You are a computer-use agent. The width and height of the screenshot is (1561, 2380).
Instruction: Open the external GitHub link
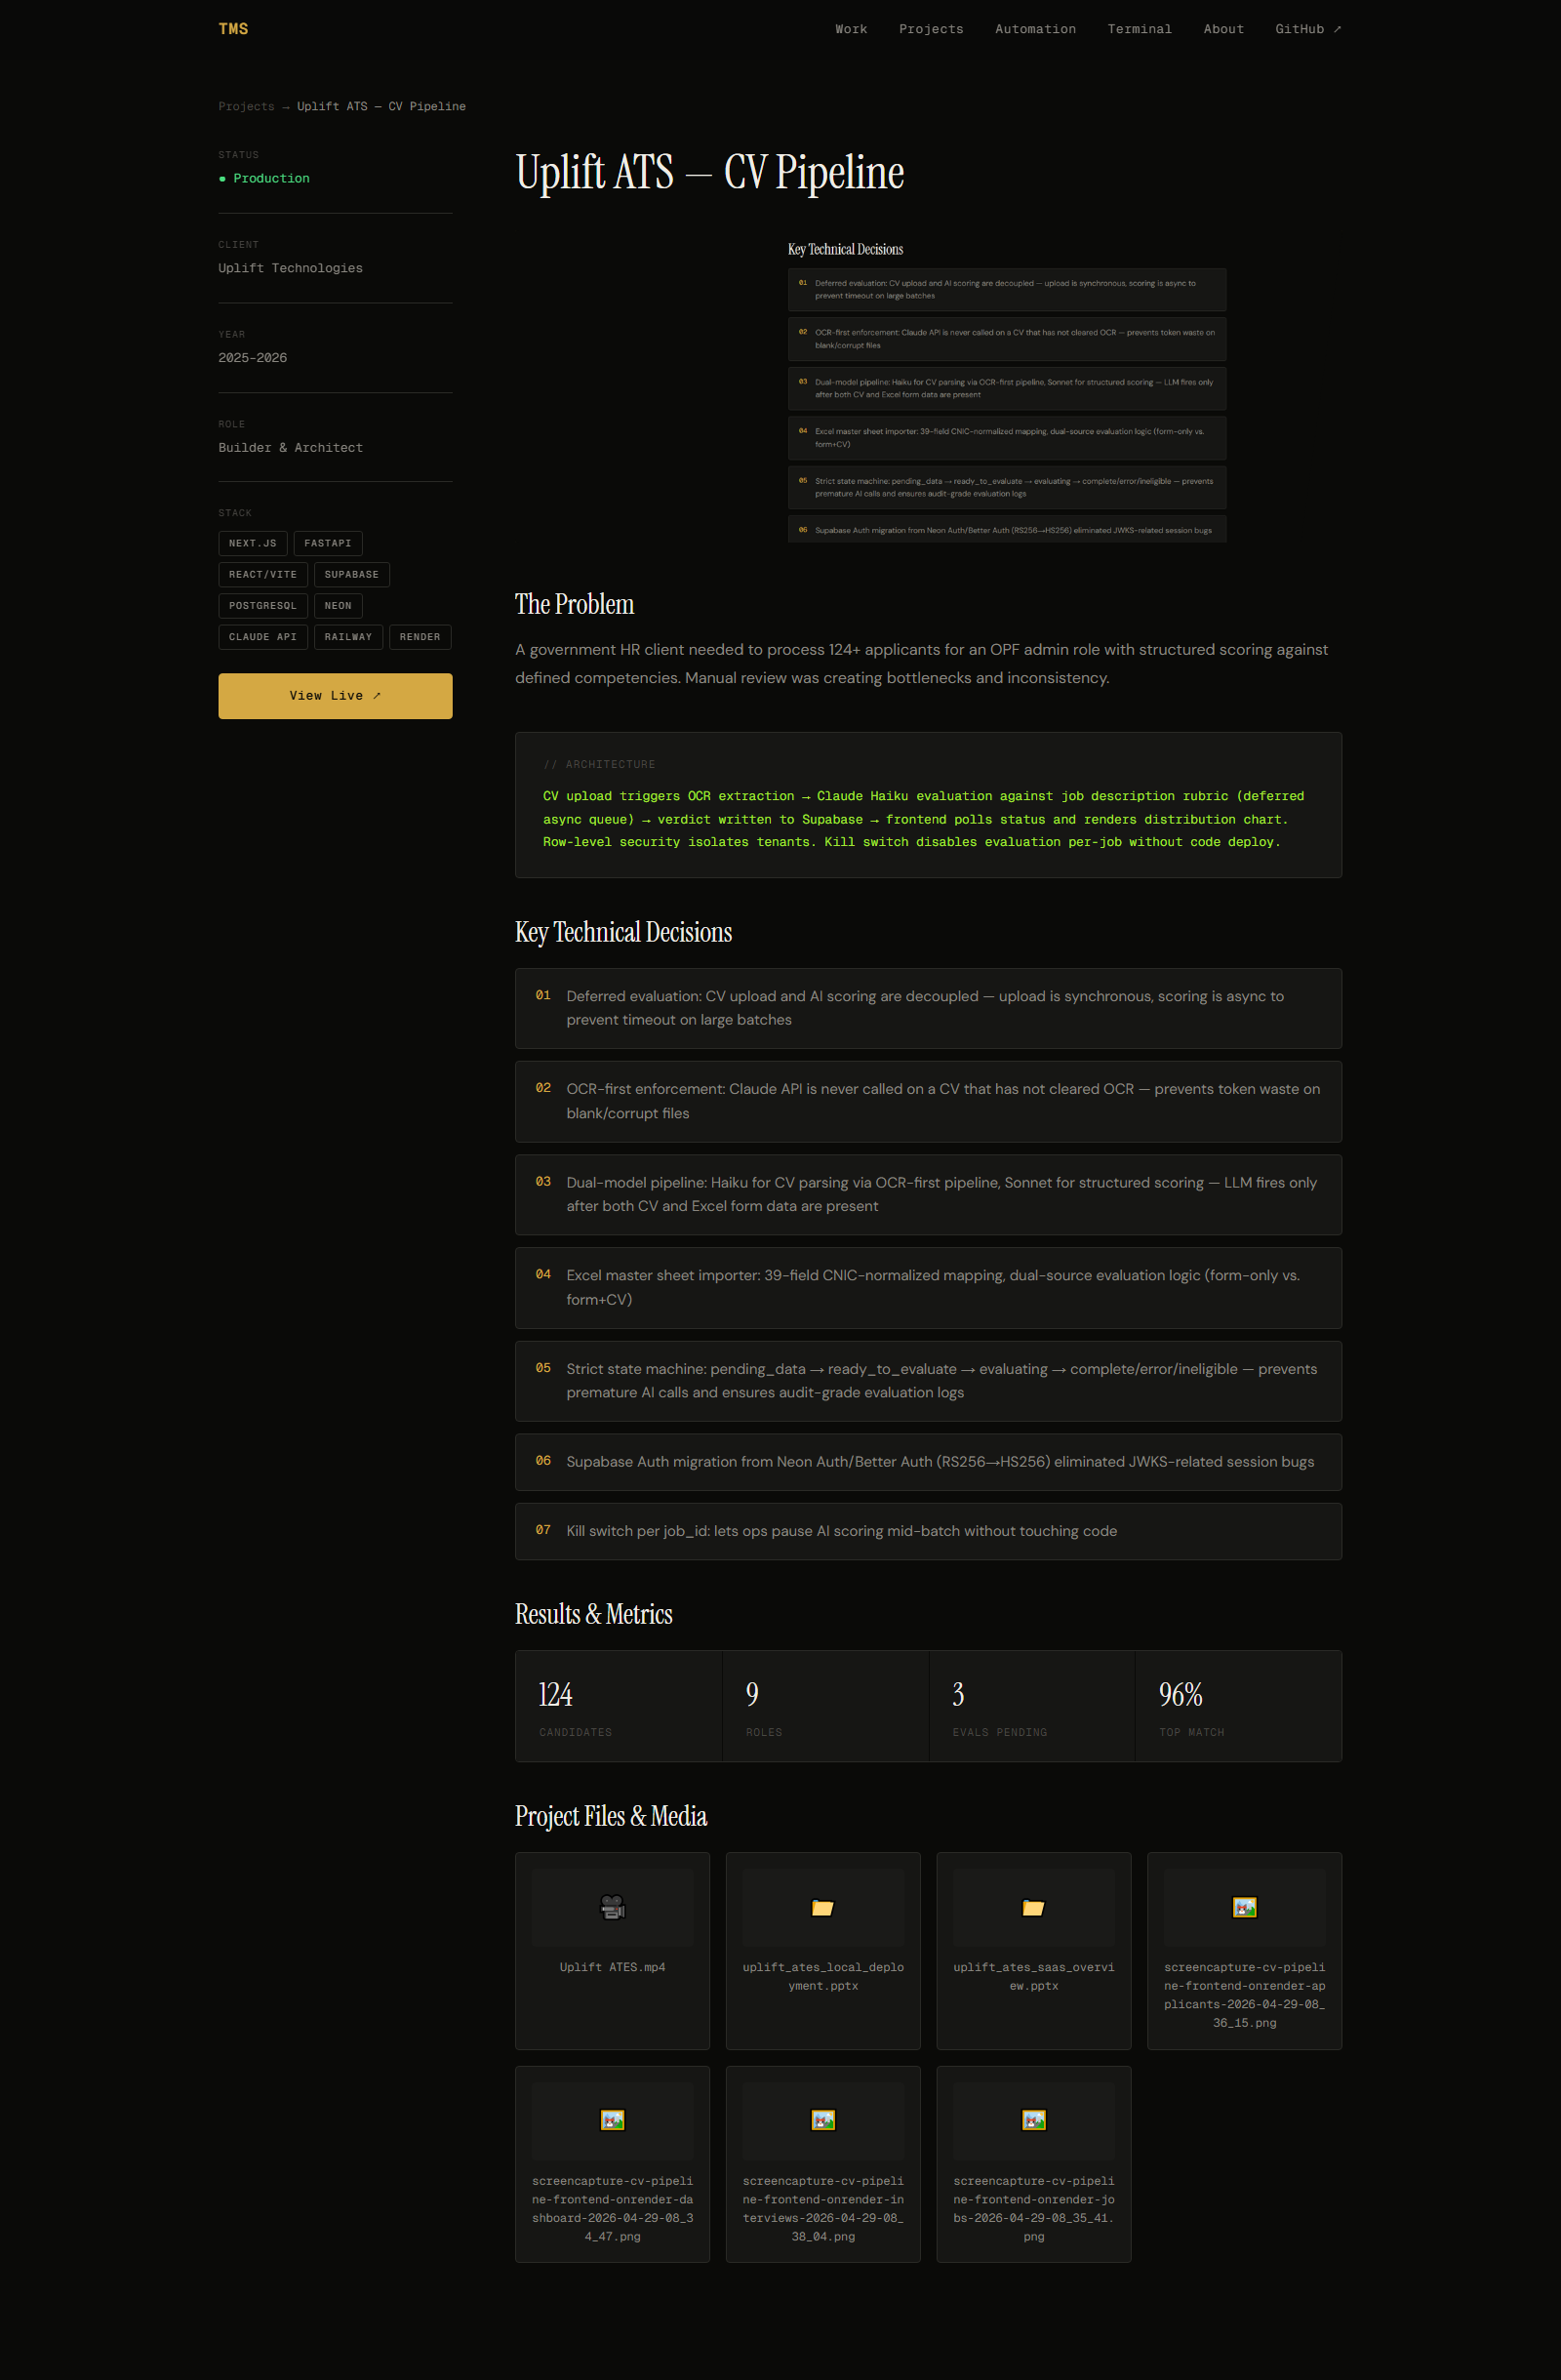(1308, 29)
